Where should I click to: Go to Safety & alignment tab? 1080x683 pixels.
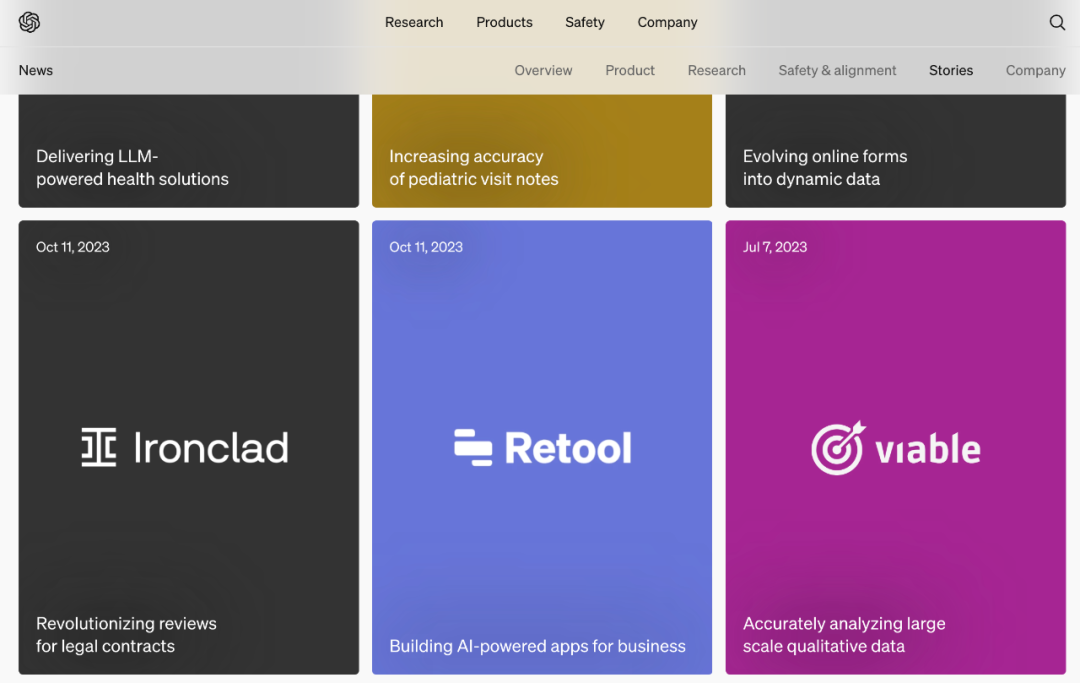(x=837, y=70)
